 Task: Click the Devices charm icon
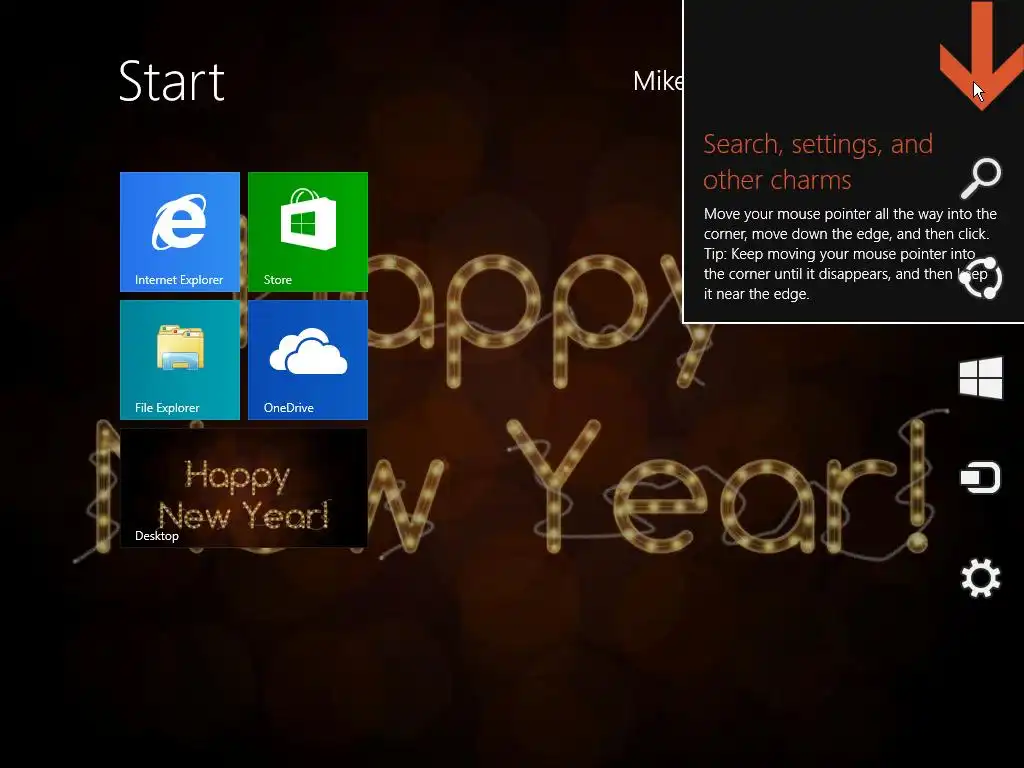(981, 477)
